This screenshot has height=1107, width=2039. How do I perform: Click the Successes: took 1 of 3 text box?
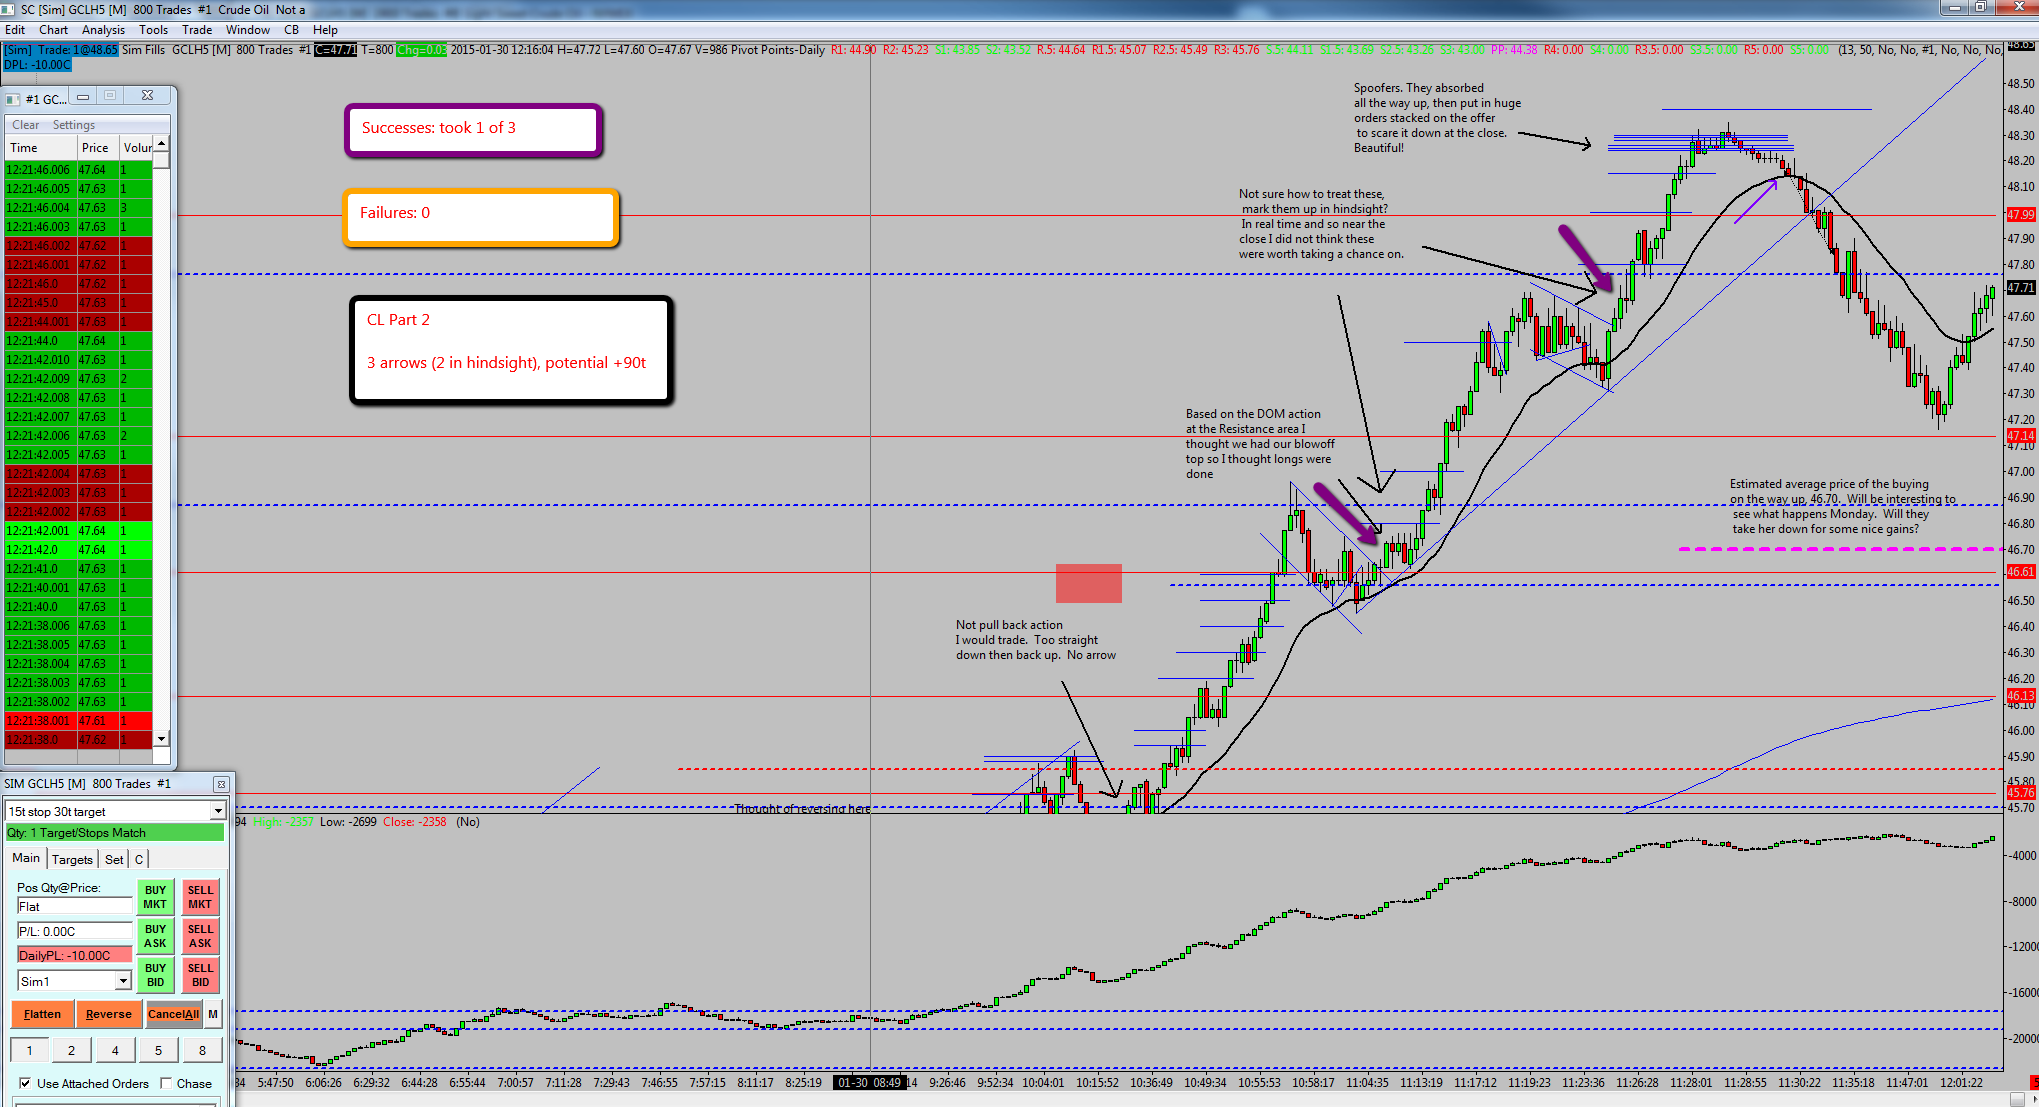click(473, 130)
